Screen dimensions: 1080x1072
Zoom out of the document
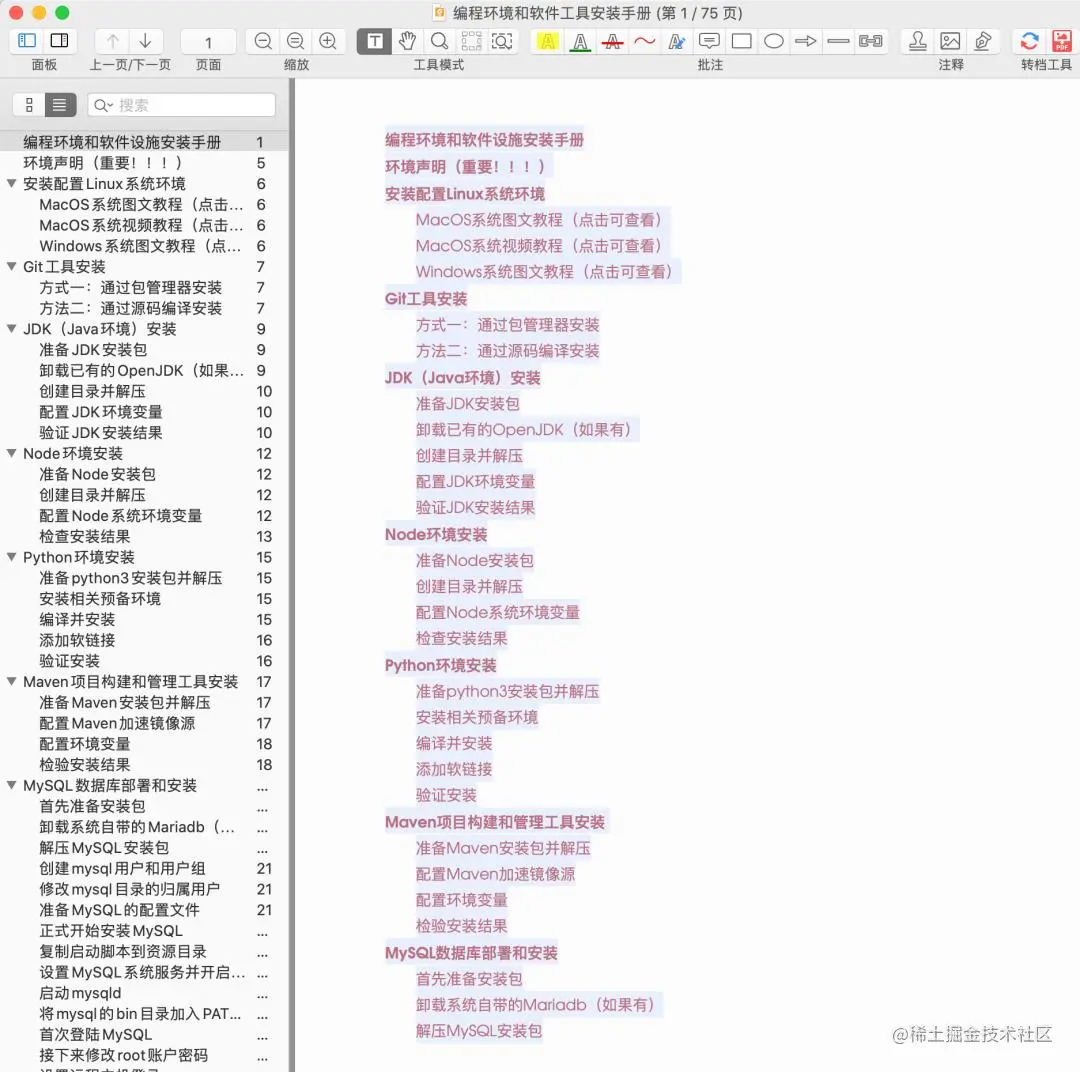pos(263,41)
